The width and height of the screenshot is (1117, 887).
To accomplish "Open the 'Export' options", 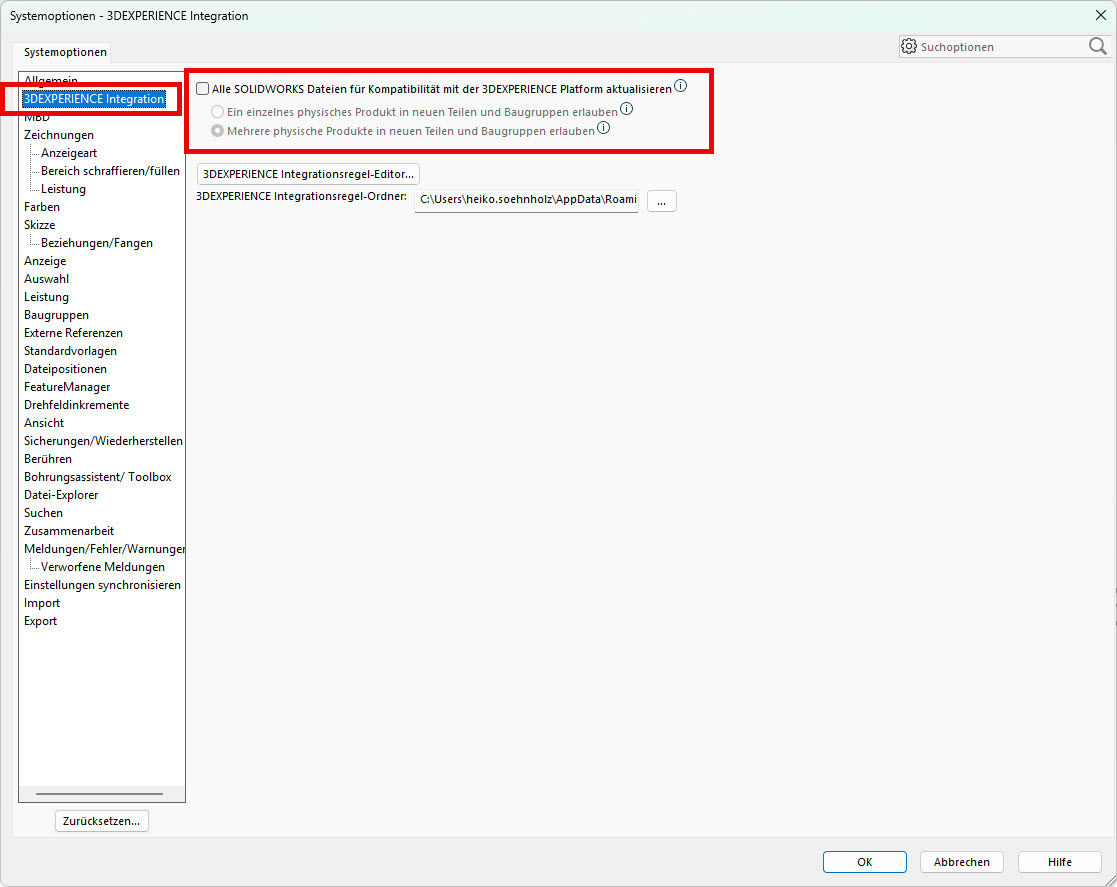I will 40,621.
